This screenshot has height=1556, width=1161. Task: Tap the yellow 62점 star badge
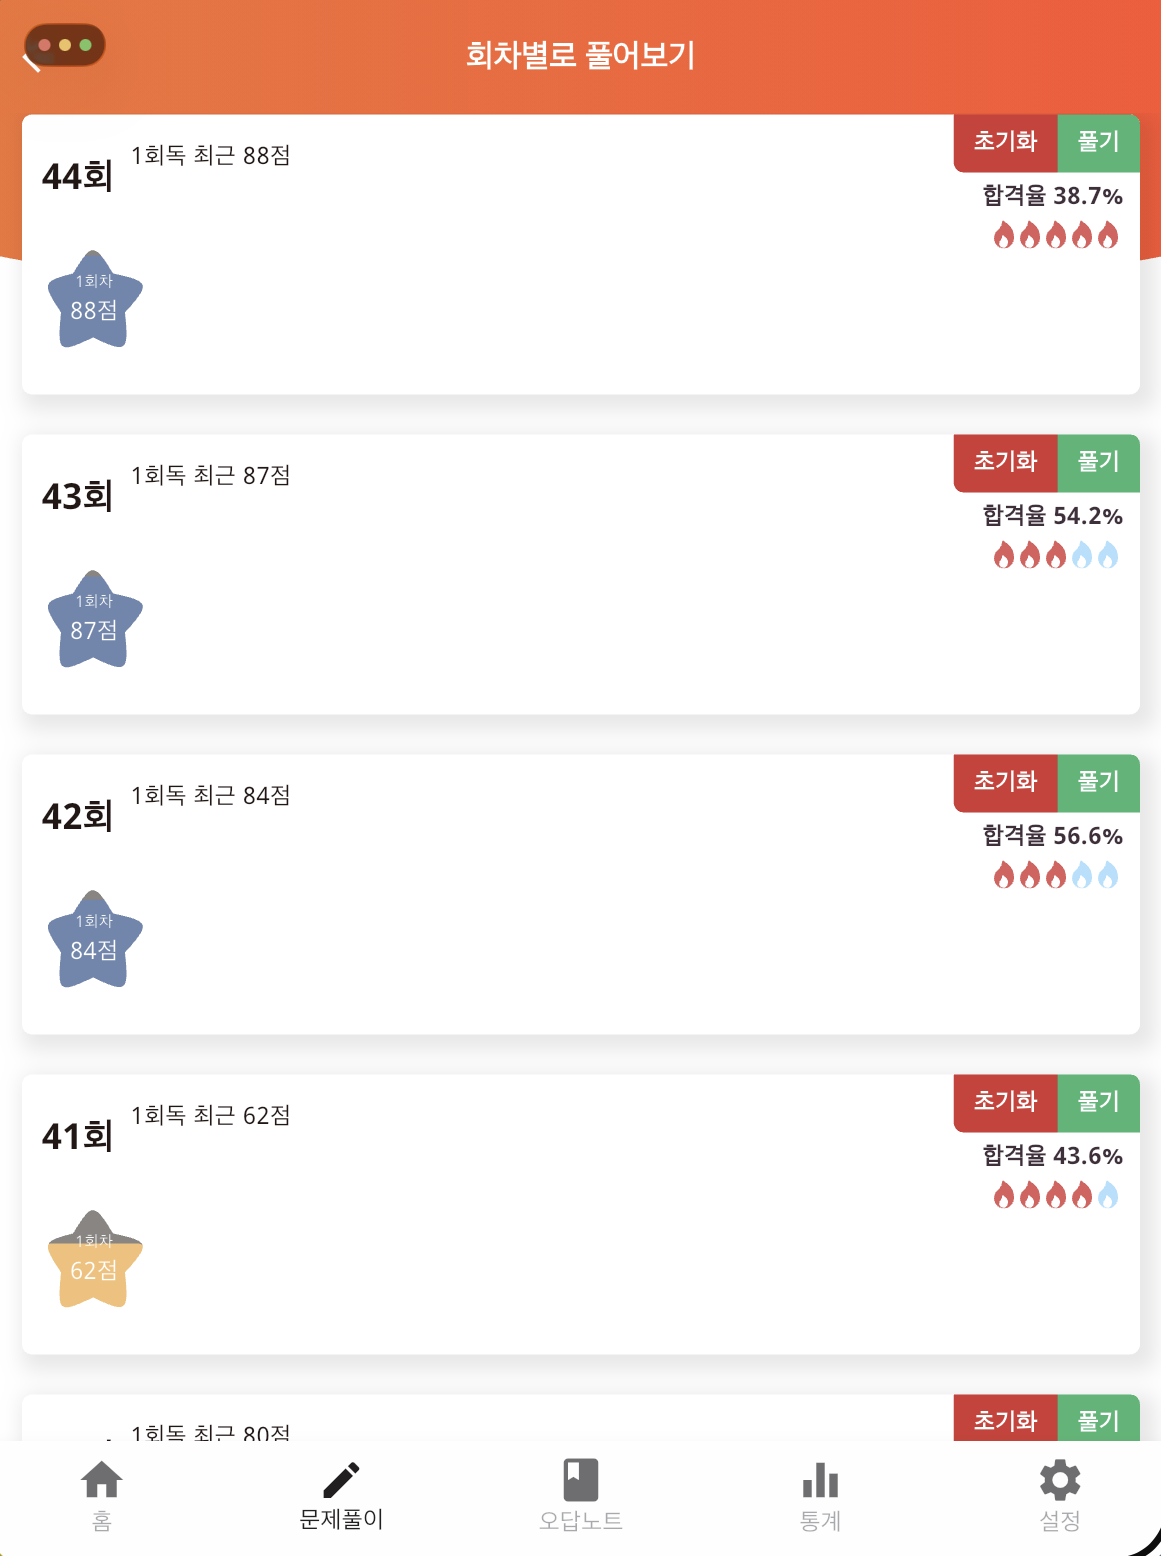(x=95, y=1259)
